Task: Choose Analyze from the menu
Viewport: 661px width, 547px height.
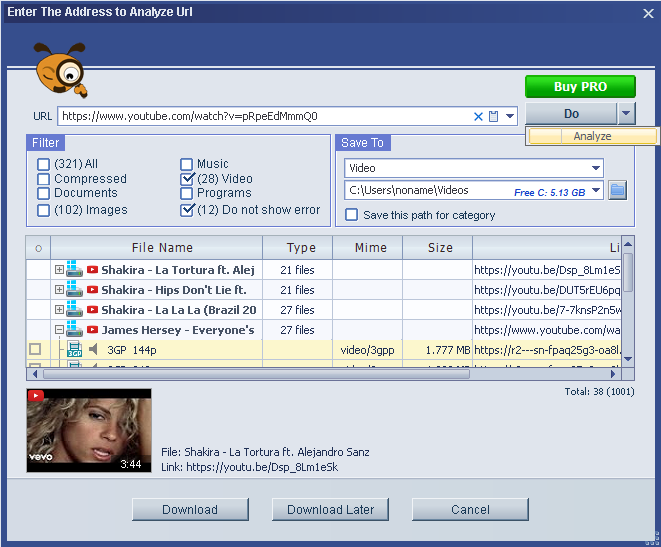Action: [x=592, y=136]
